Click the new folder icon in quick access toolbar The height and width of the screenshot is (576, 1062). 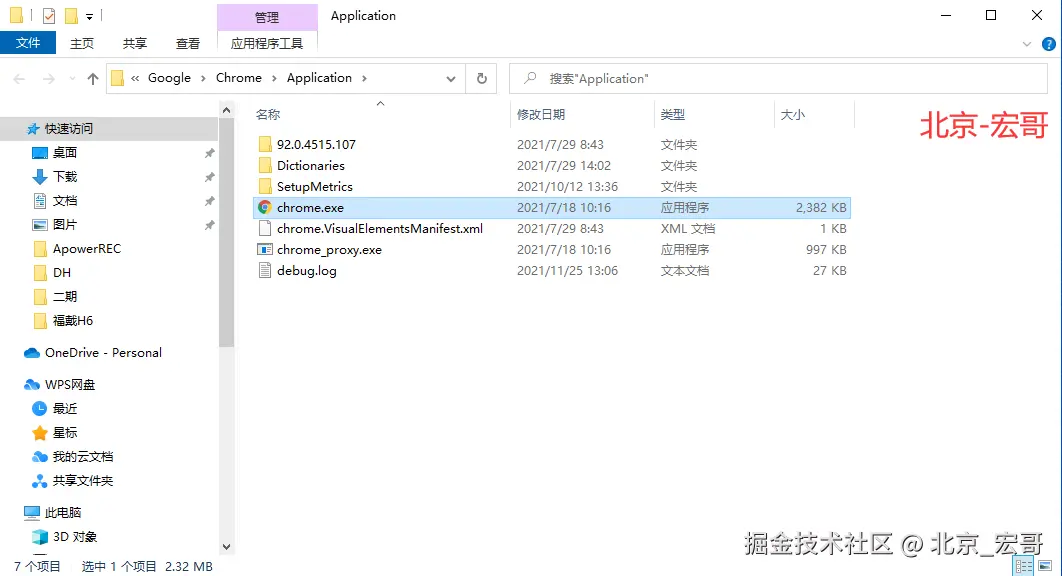pos(71,15)
